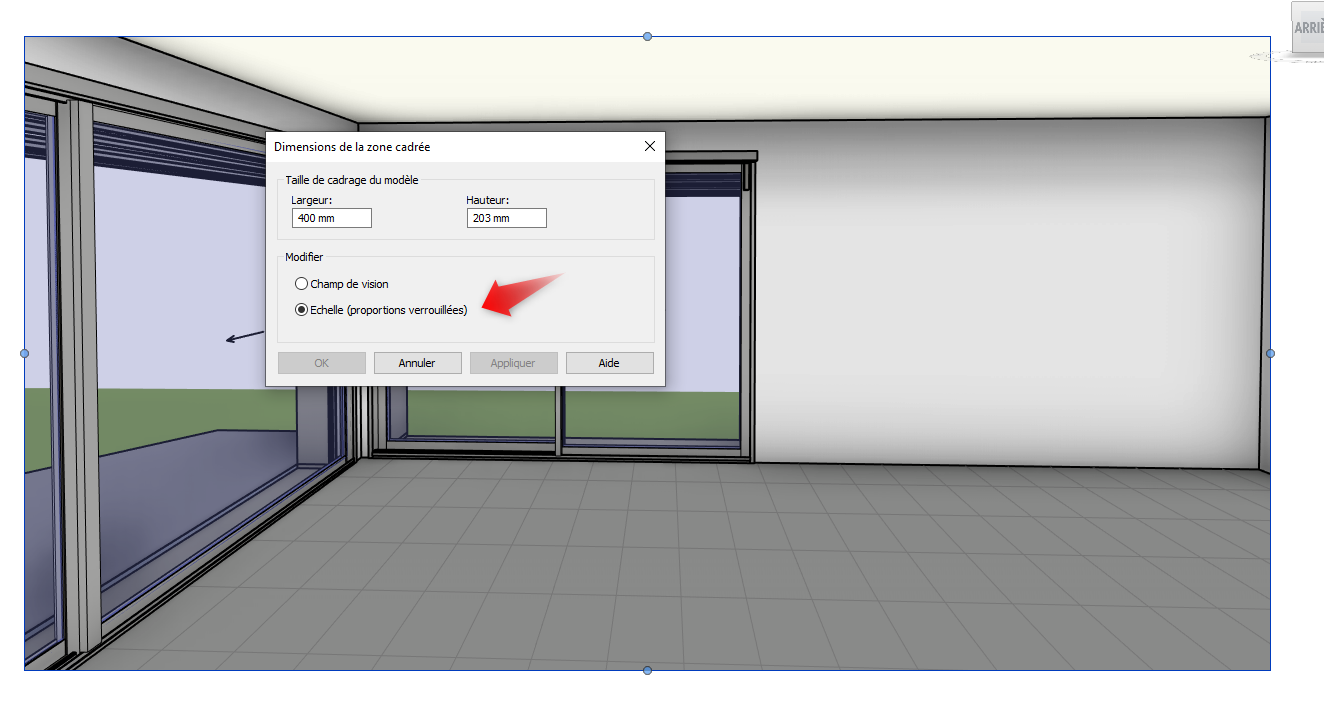Image resolution: width=1324 pixels, height=708 pixels.
Task: Click the top crop region handle
Action: click(647, 37)
